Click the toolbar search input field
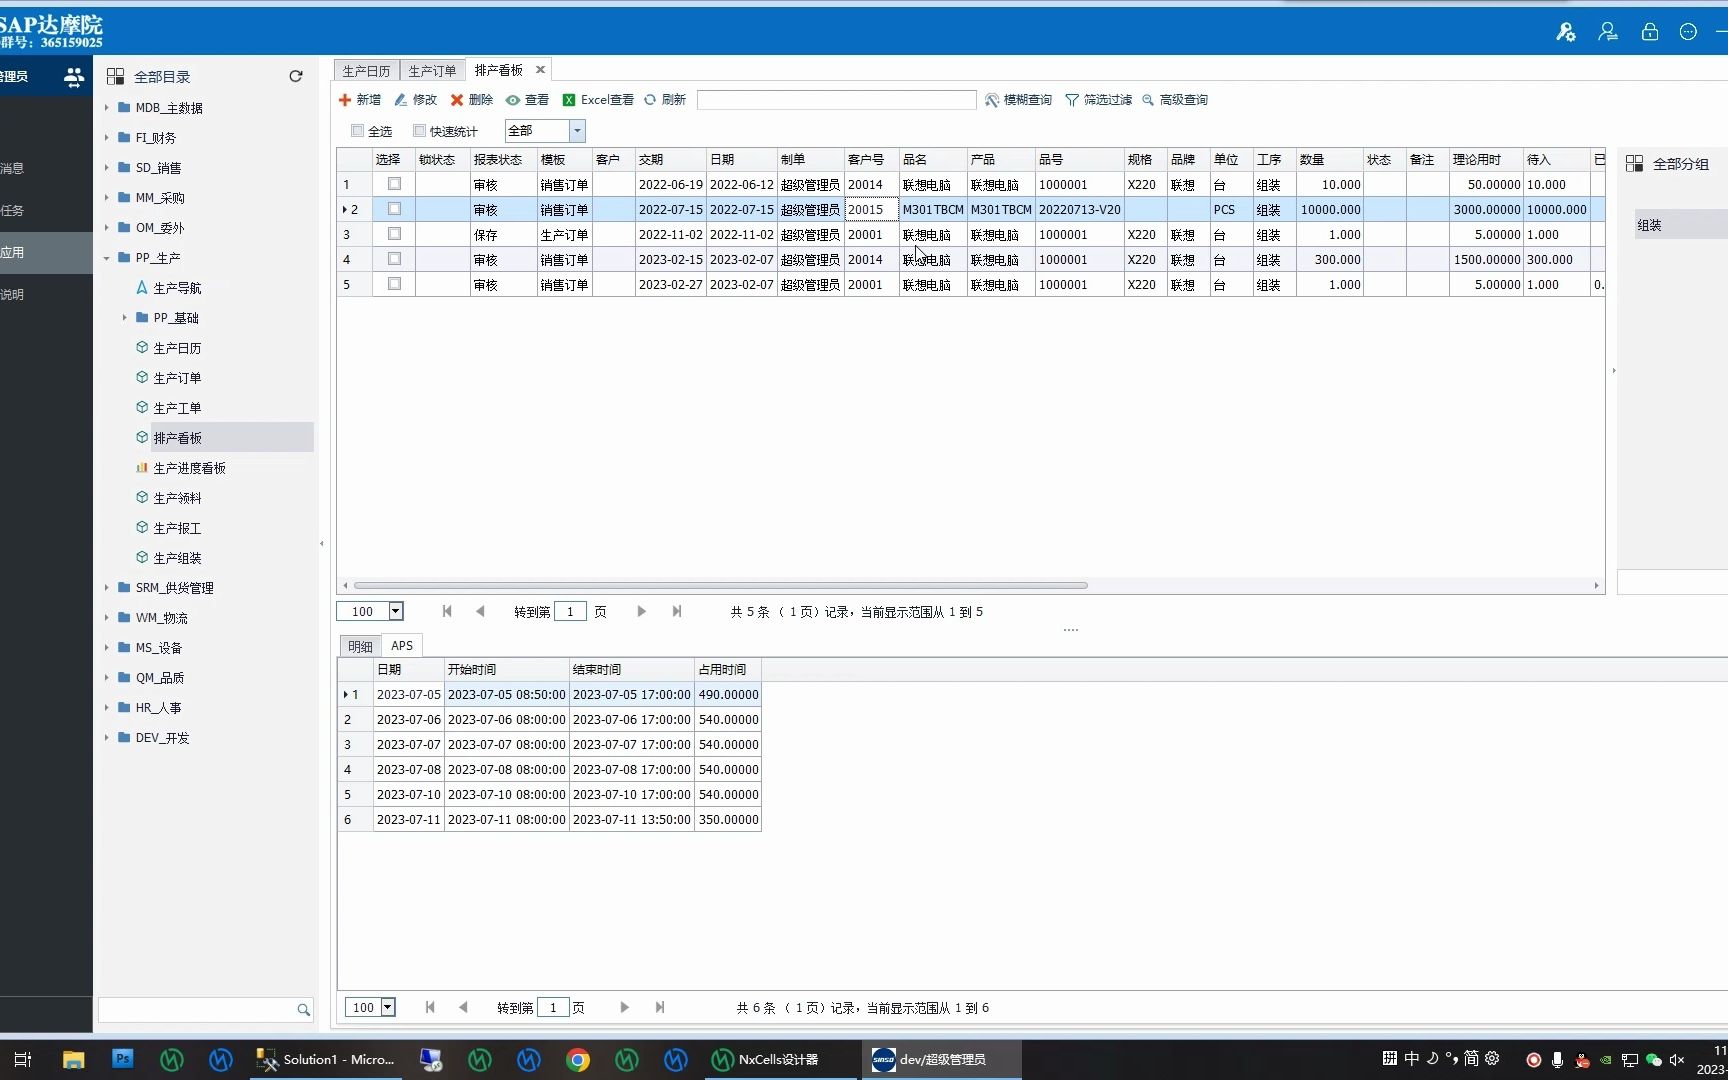Image resolution: width=1728 pixels, height=1080 pixels. (x=836, y=100)
